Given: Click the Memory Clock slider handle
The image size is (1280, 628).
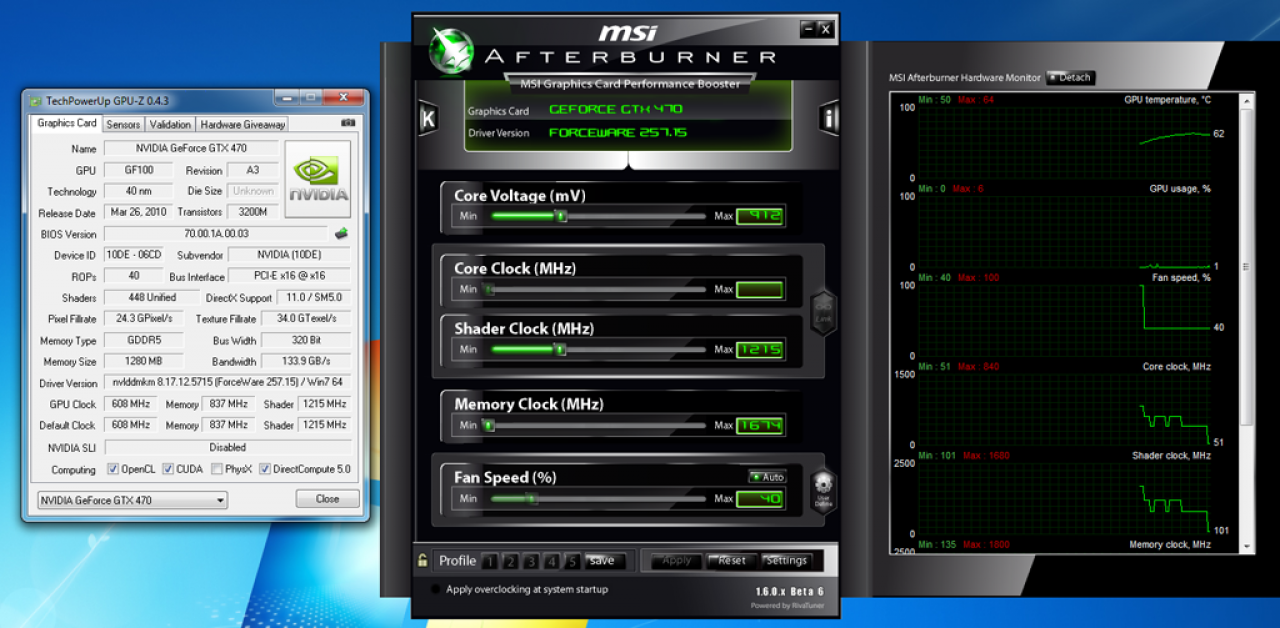Looking at the screenshot, I should (x=489, y=426).
